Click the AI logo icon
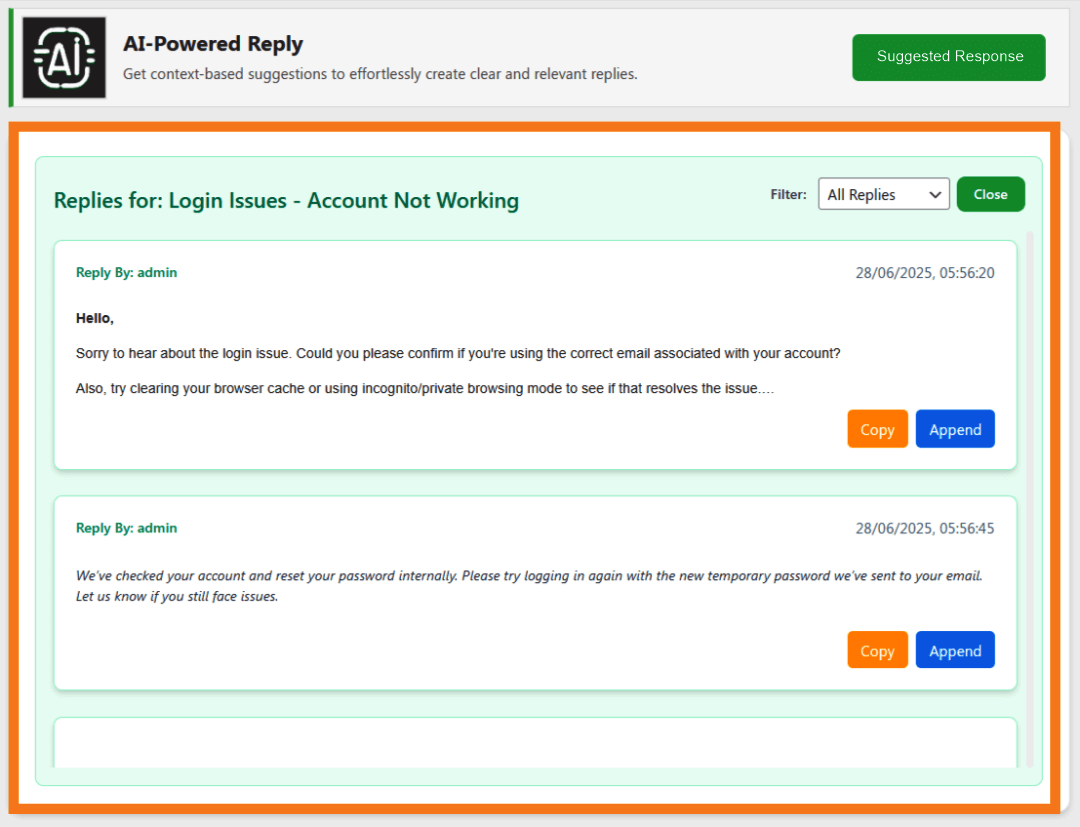Image resolution: width=1080 pixels, height=827 pixels. coord(64,58)
